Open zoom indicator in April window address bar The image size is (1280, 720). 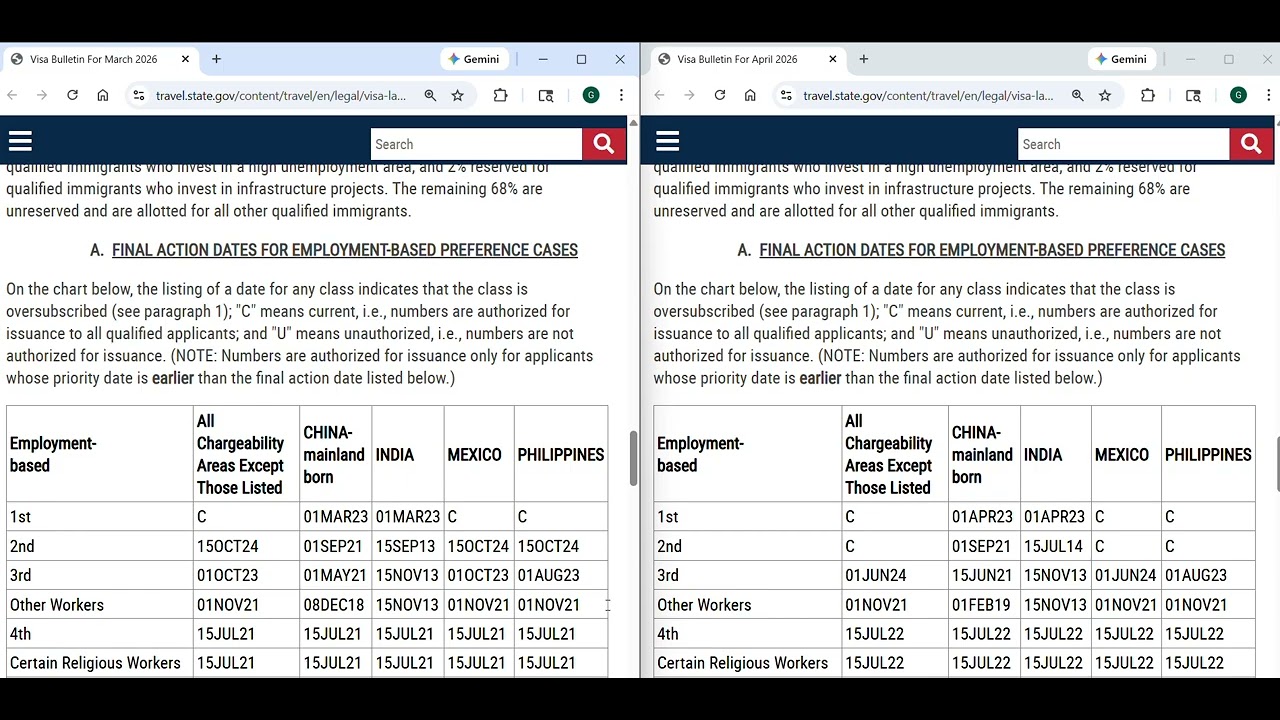pos(1077,95)
